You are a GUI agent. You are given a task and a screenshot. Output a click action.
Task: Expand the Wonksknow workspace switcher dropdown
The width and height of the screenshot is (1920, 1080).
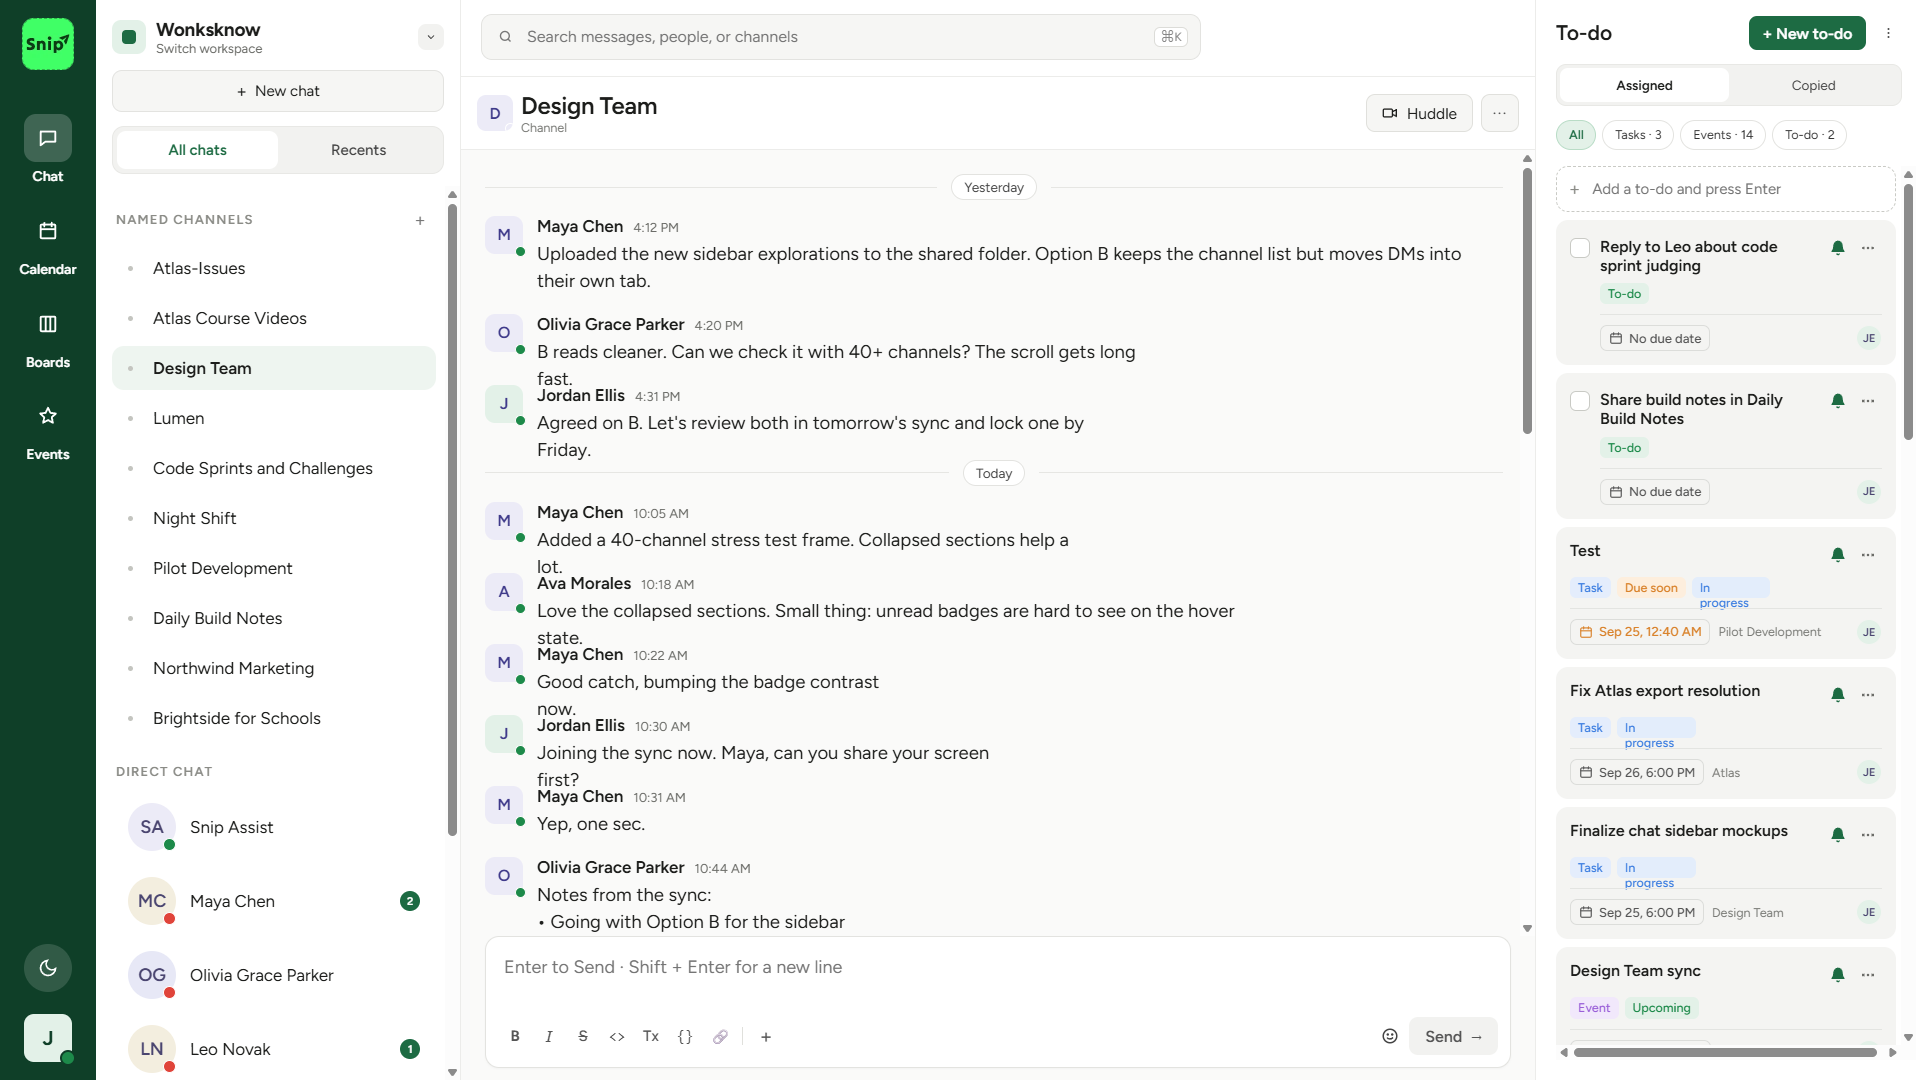(x=431, y=37)
